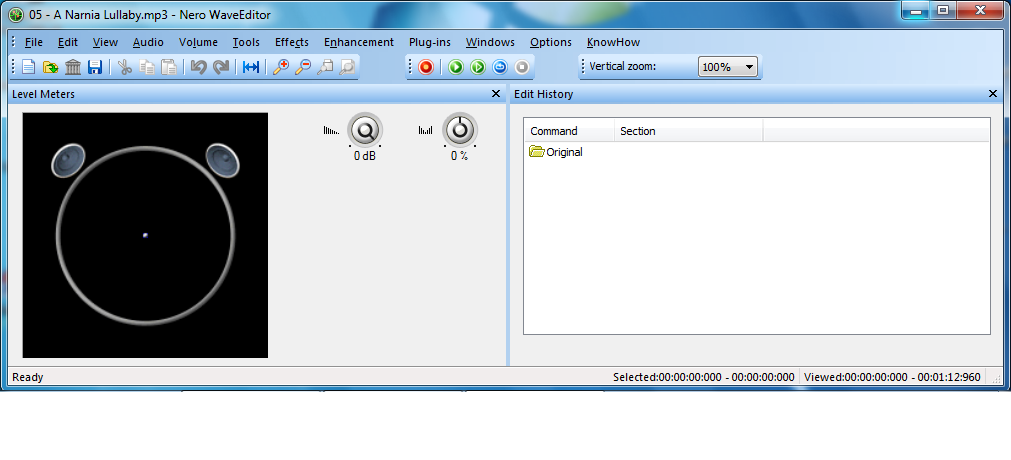Copy selection using the copy icon
1011x460 pixels.
147,67
